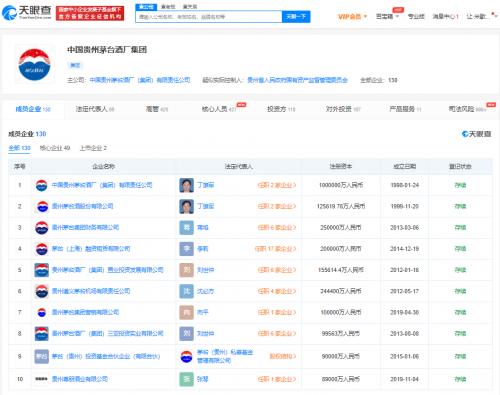Viewport: 500px width, 395px height.
Task: Switch to the 高管 tab
Action: tap(157, 109)
